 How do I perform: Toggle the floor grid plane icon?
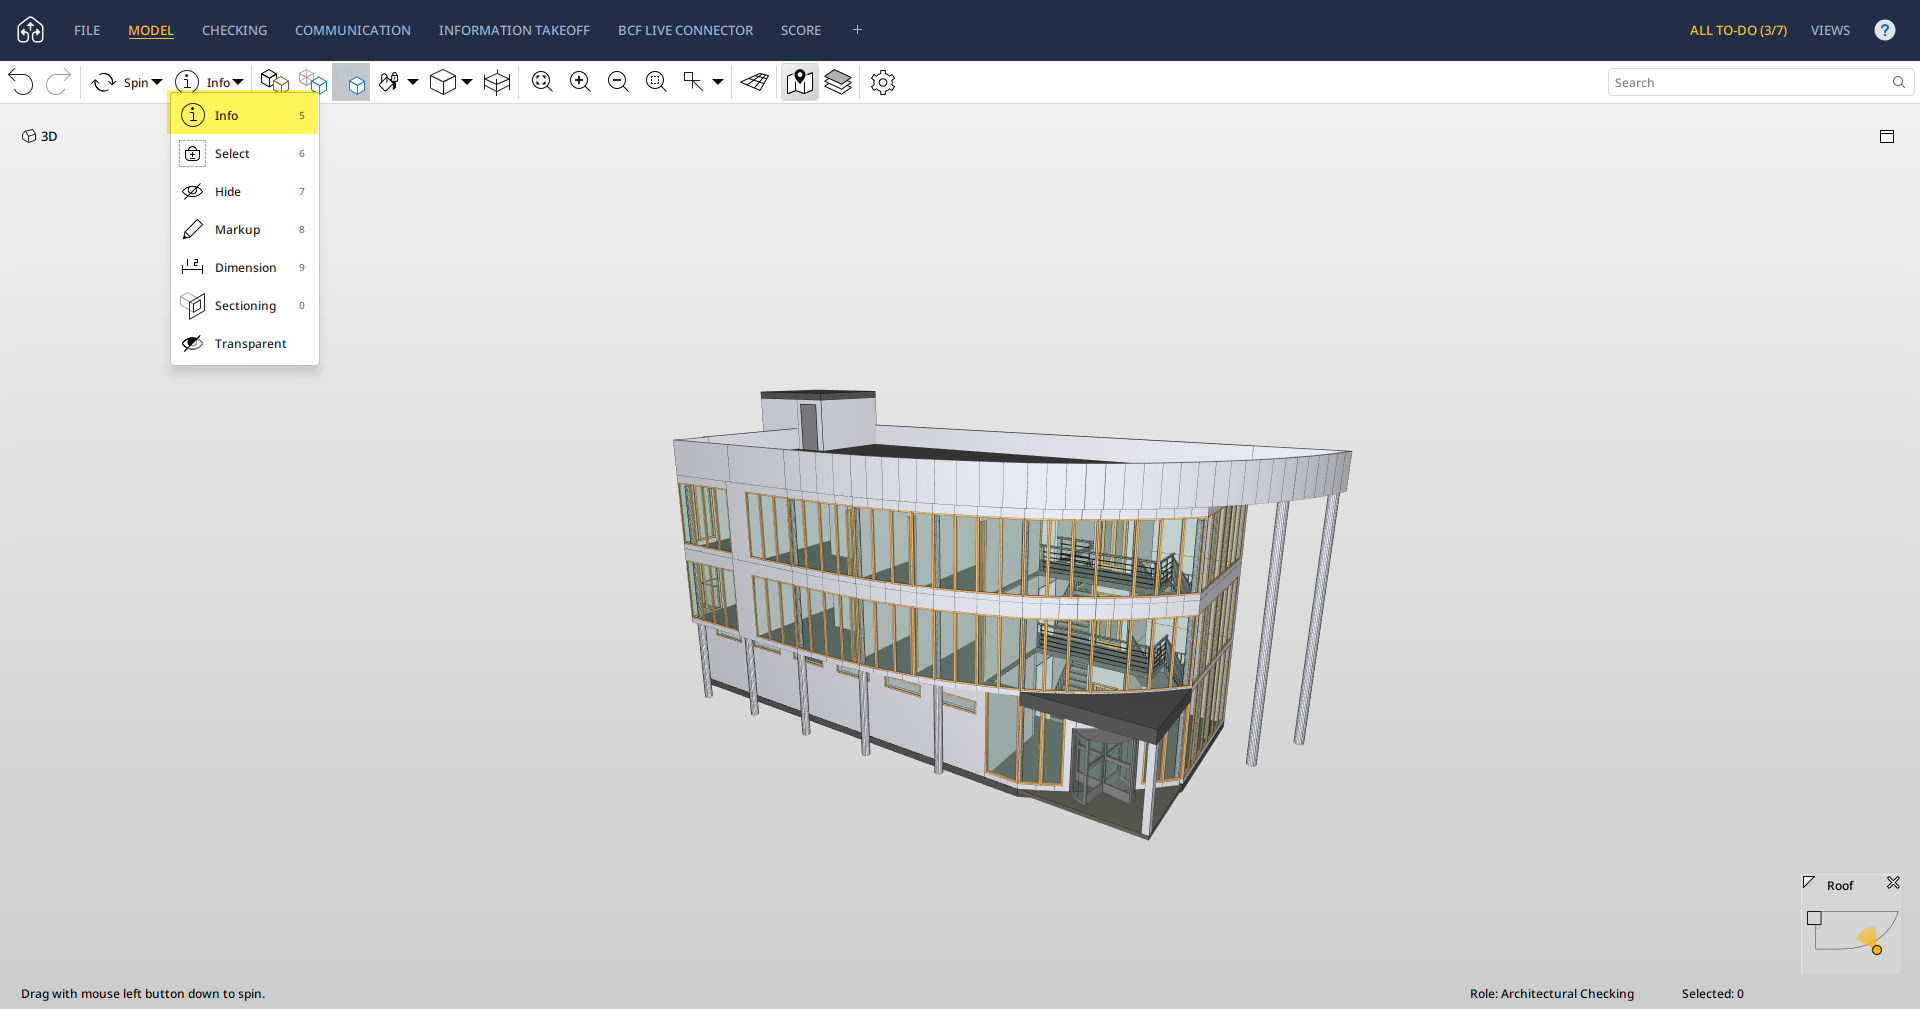coord(755,82)
